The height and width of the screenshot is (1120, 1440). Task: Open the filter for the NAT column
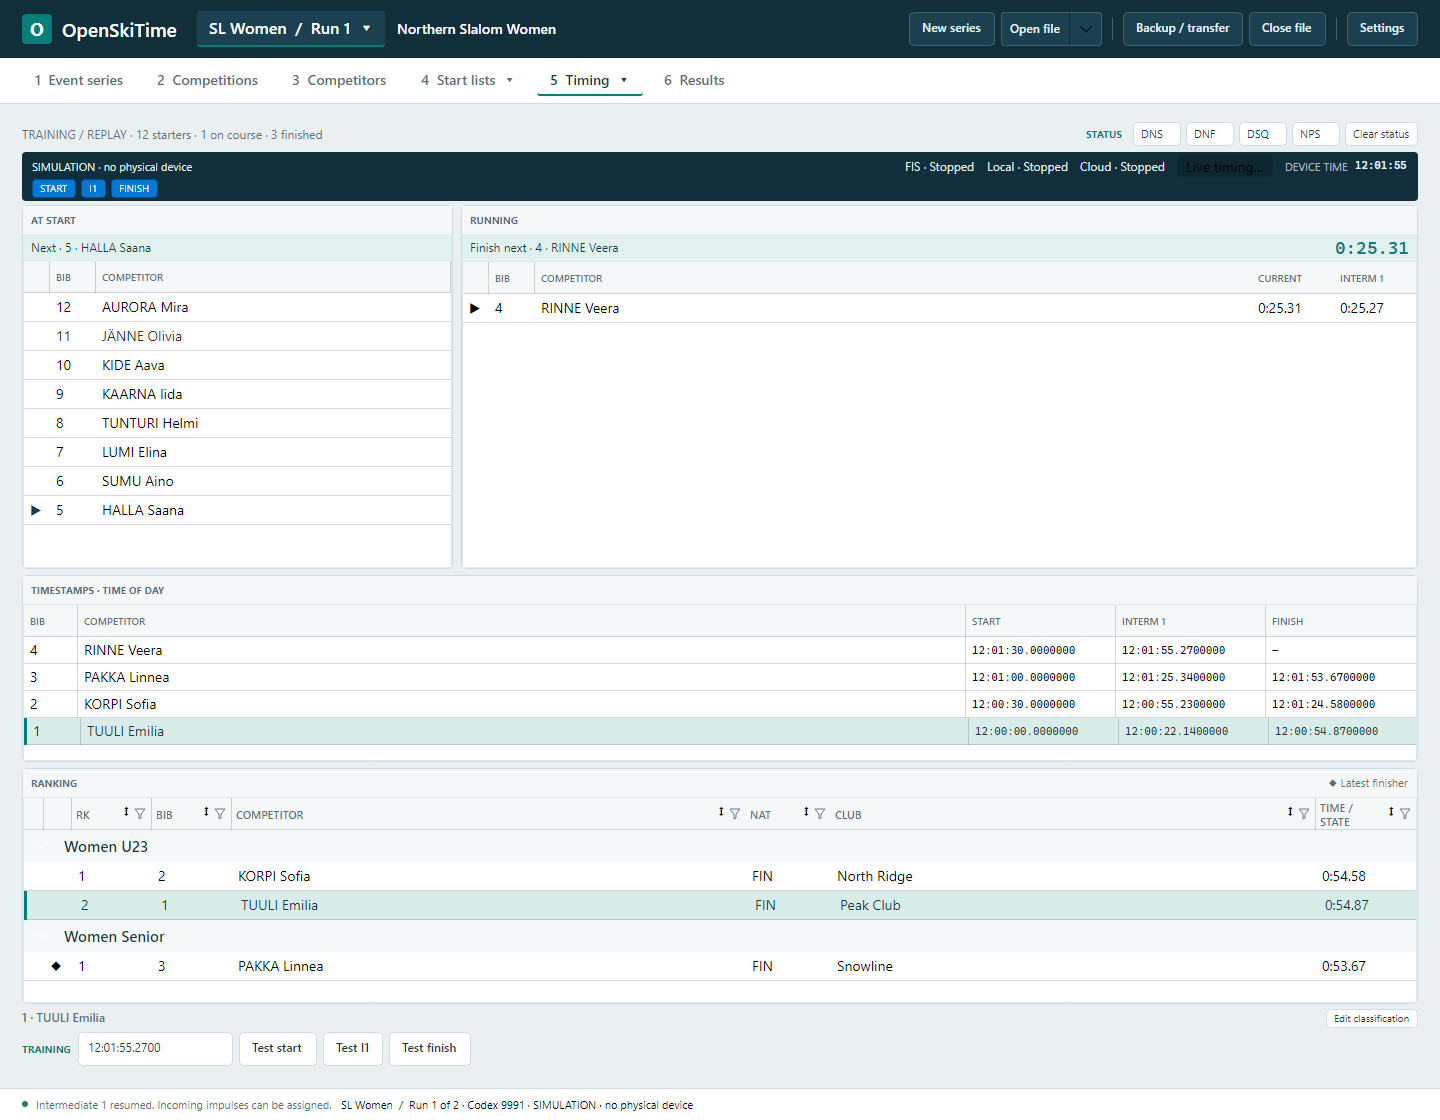tap(820, 814)
